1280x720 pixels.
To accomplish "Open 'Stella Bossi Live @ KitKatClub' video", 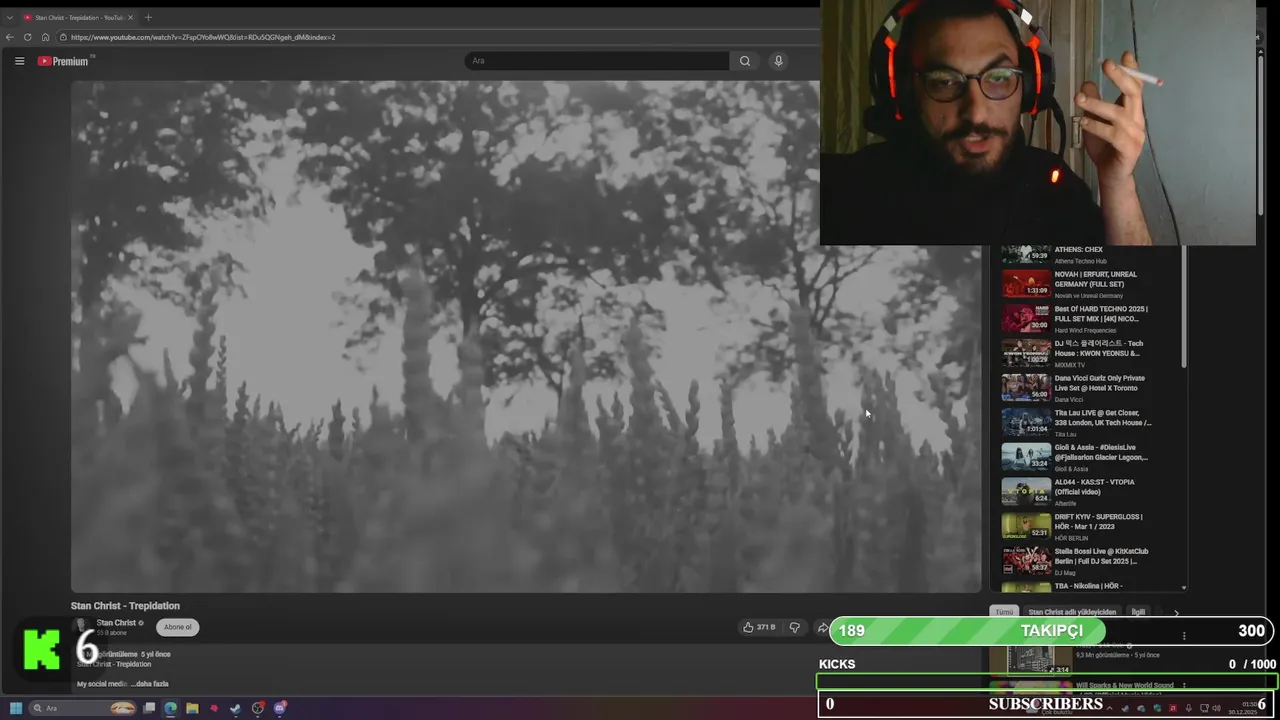I will tap(1101, 556).
